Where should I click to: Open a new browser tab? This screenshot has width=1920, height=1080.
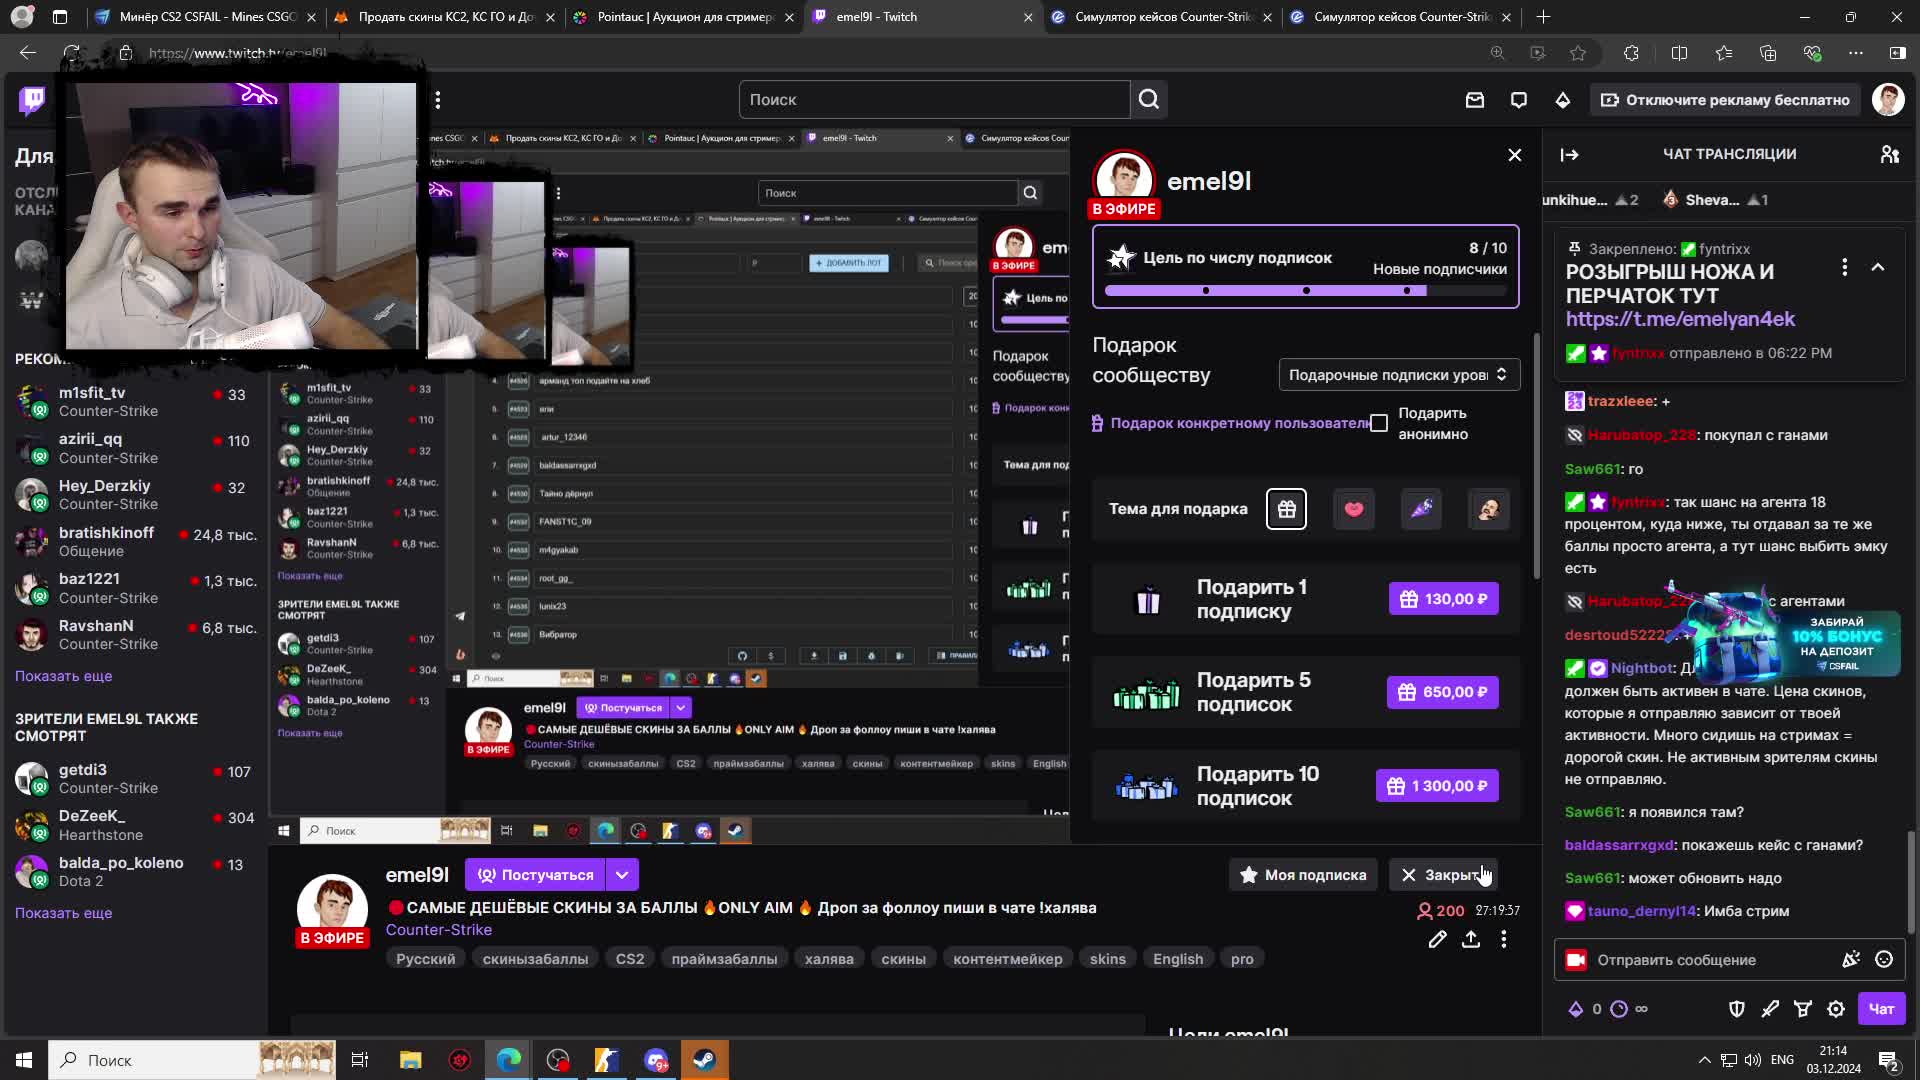click(x=1543, y=17)
